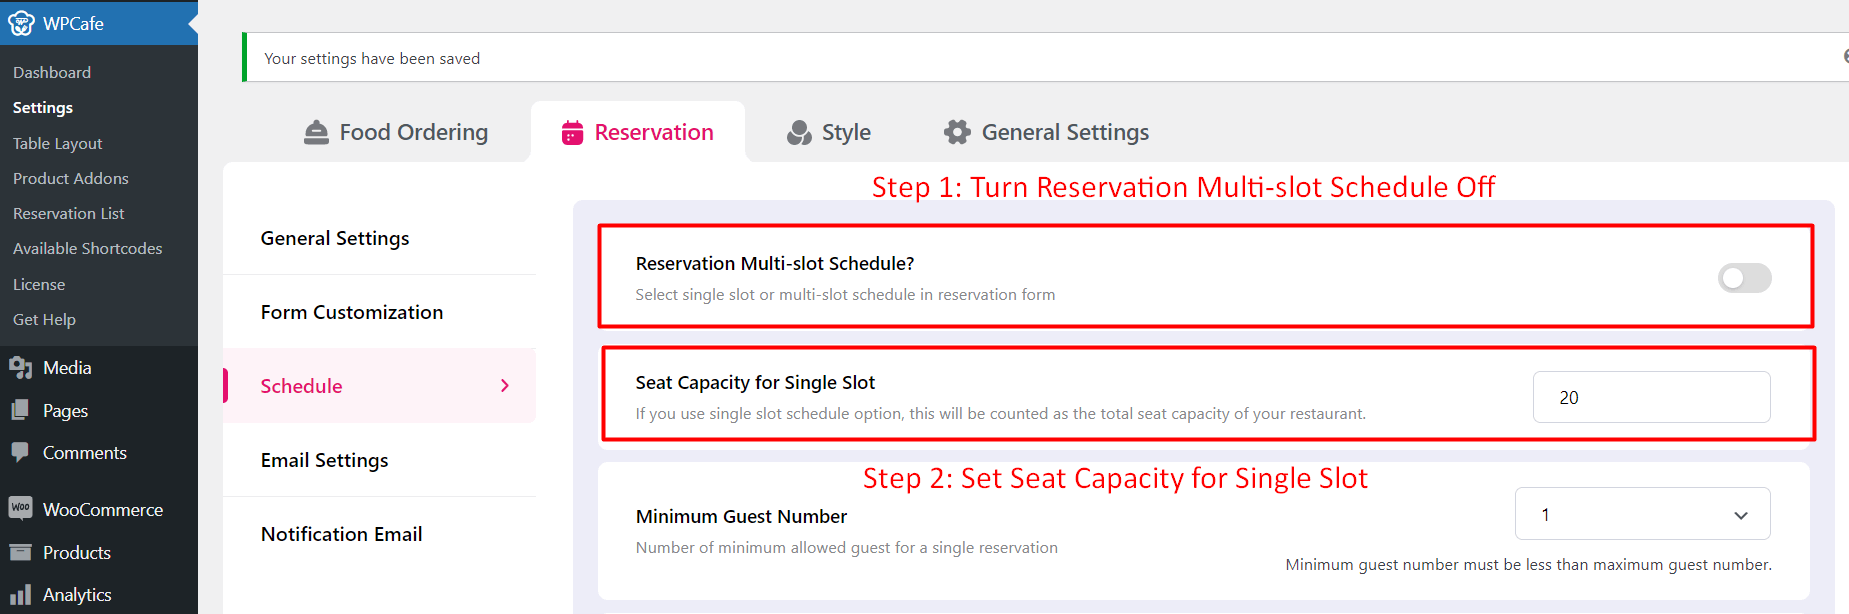
Task: Click the Reservation calendar icon
Action: (572, 132)
